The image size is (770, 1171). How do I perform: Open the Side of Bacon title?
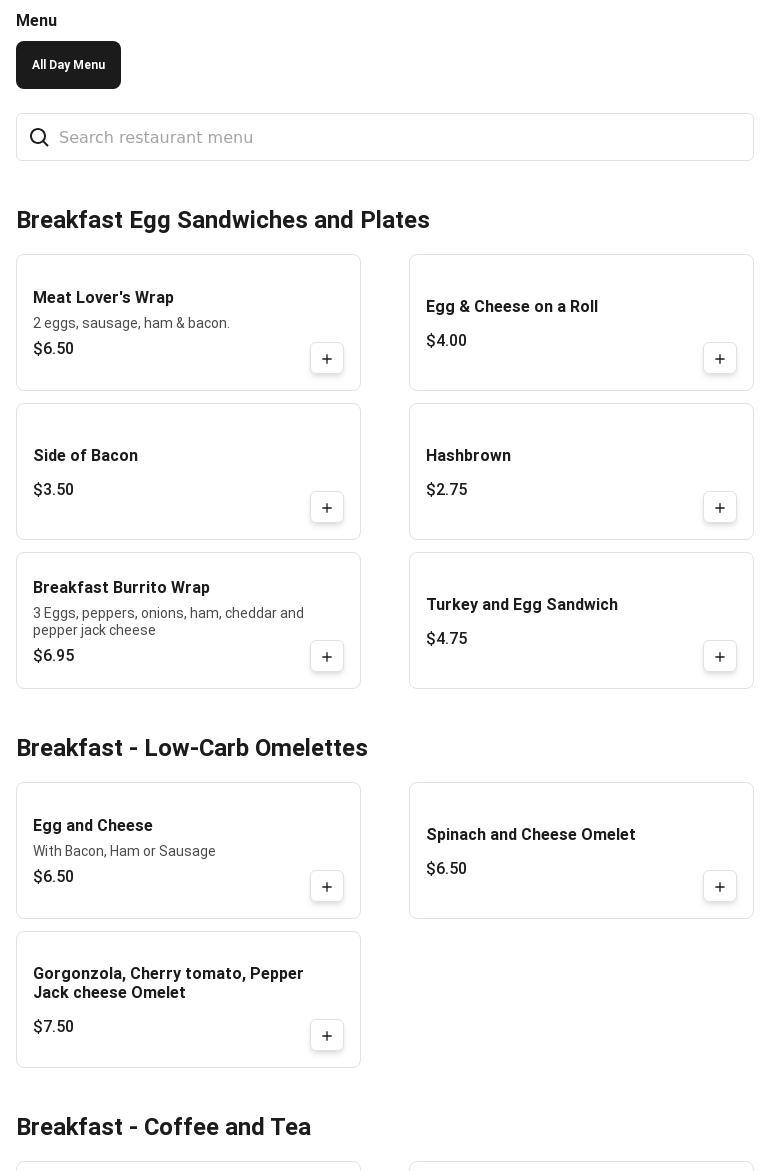tap(86, 456)
